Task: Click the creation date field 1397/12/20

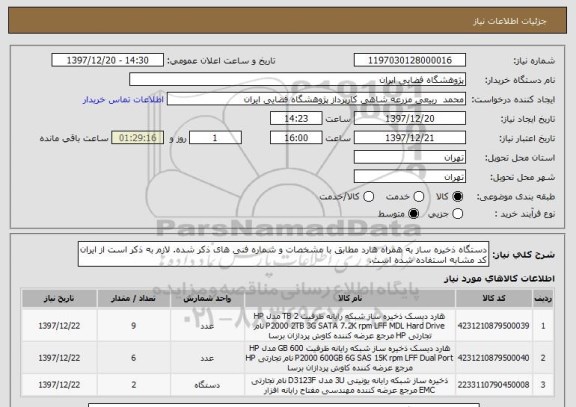Action: coord(410,119)
